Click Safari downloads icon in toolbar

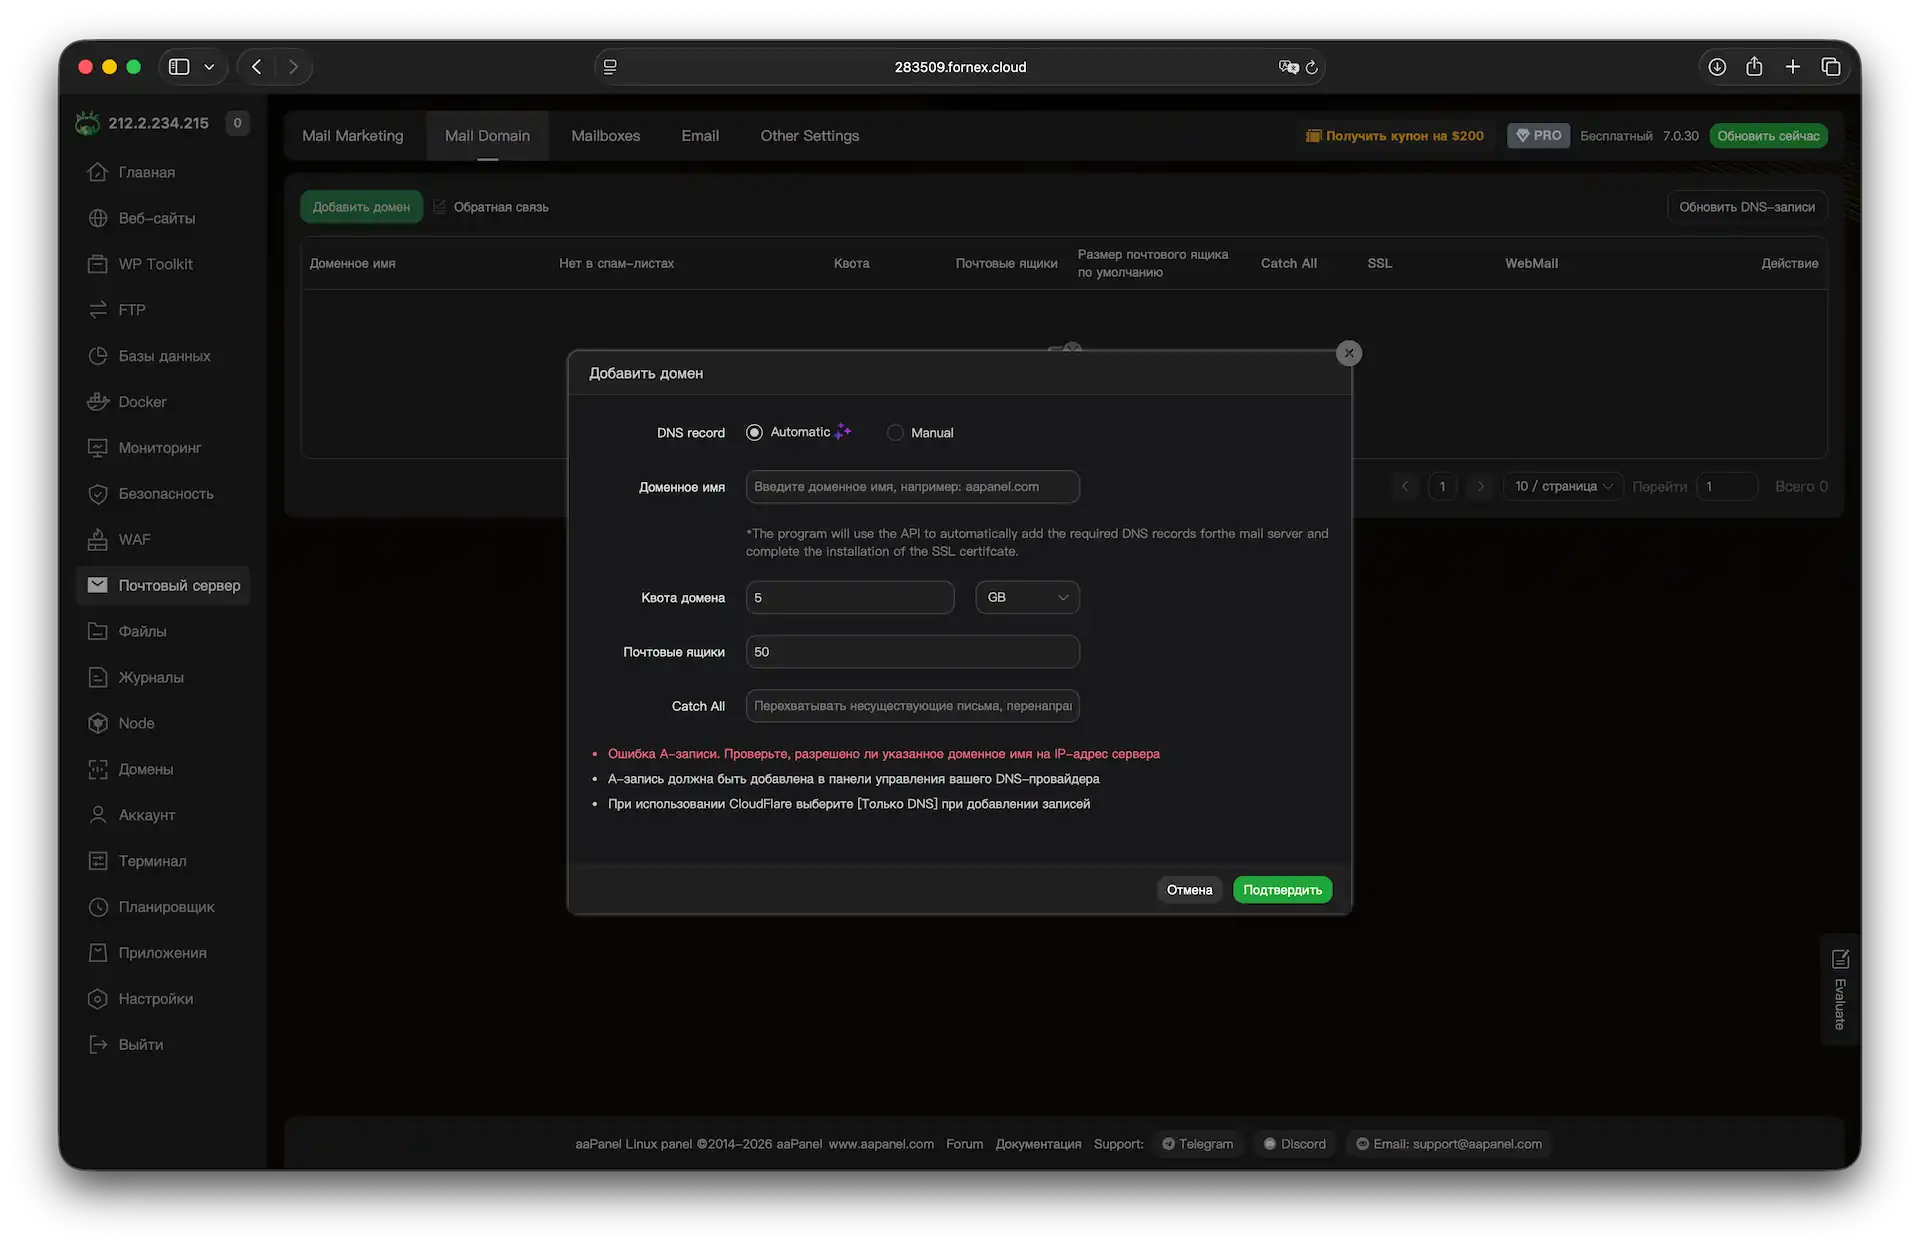[x=1717, y=67]
